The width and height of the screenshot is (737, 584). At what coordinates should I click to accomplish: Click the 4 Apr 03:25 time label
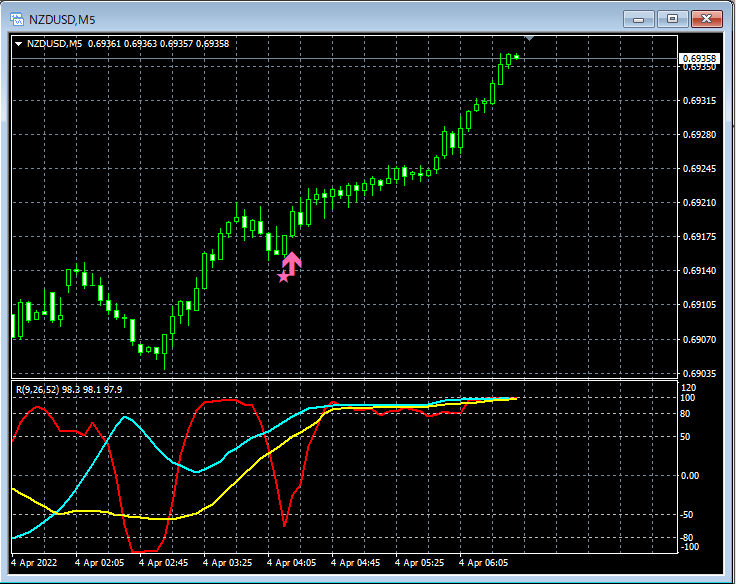[x=227, y=563]
